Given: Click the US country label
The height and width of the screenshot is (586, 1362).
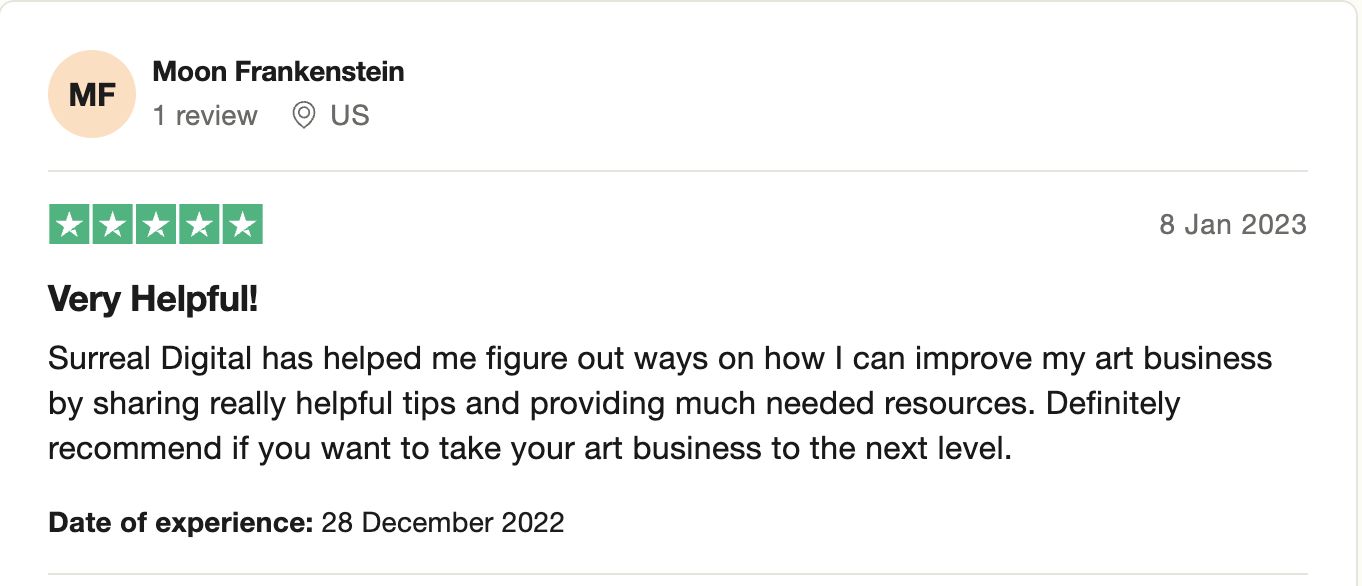Looking at the screenshot, I should click(x=350, y=116).
